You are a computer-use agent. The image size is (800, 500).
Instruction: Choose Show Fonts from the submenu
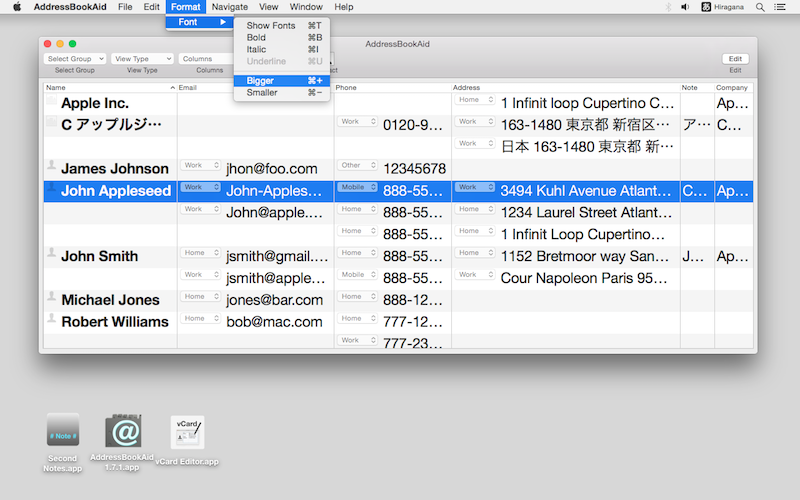[x=282, y=26]
